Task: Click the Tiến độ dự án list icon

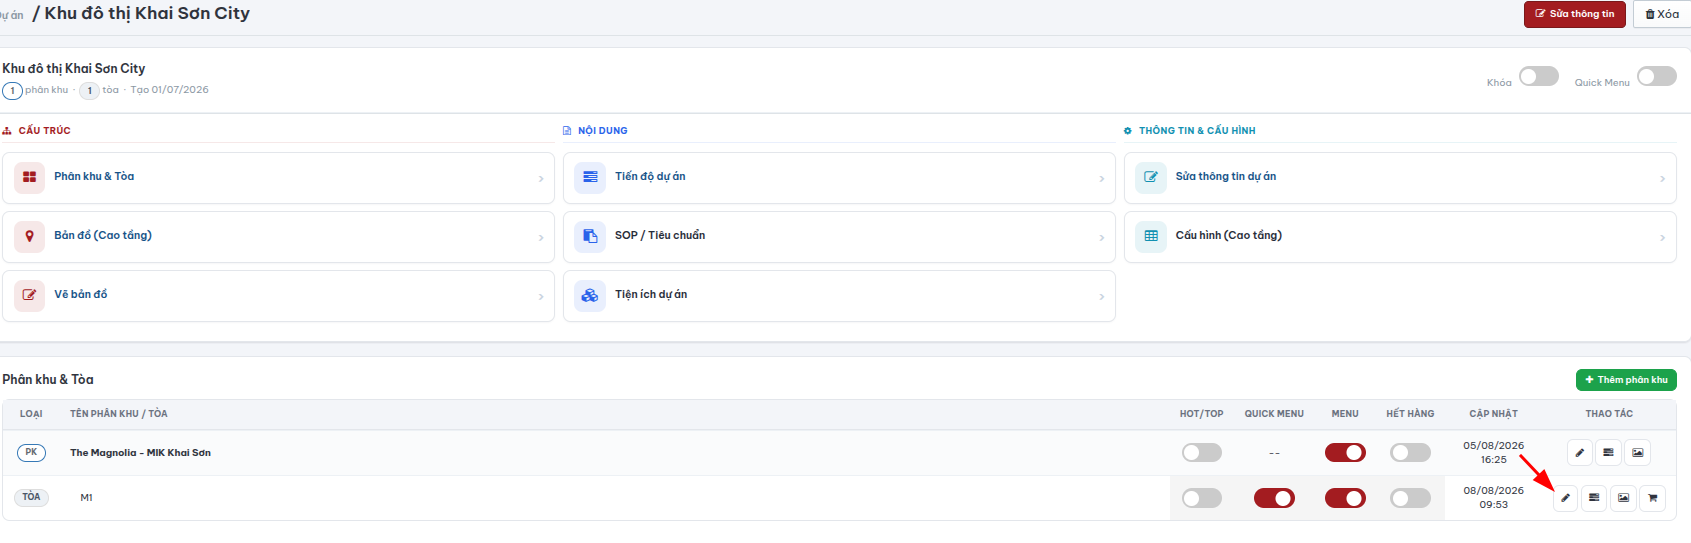Action: (x=590, y=177)
